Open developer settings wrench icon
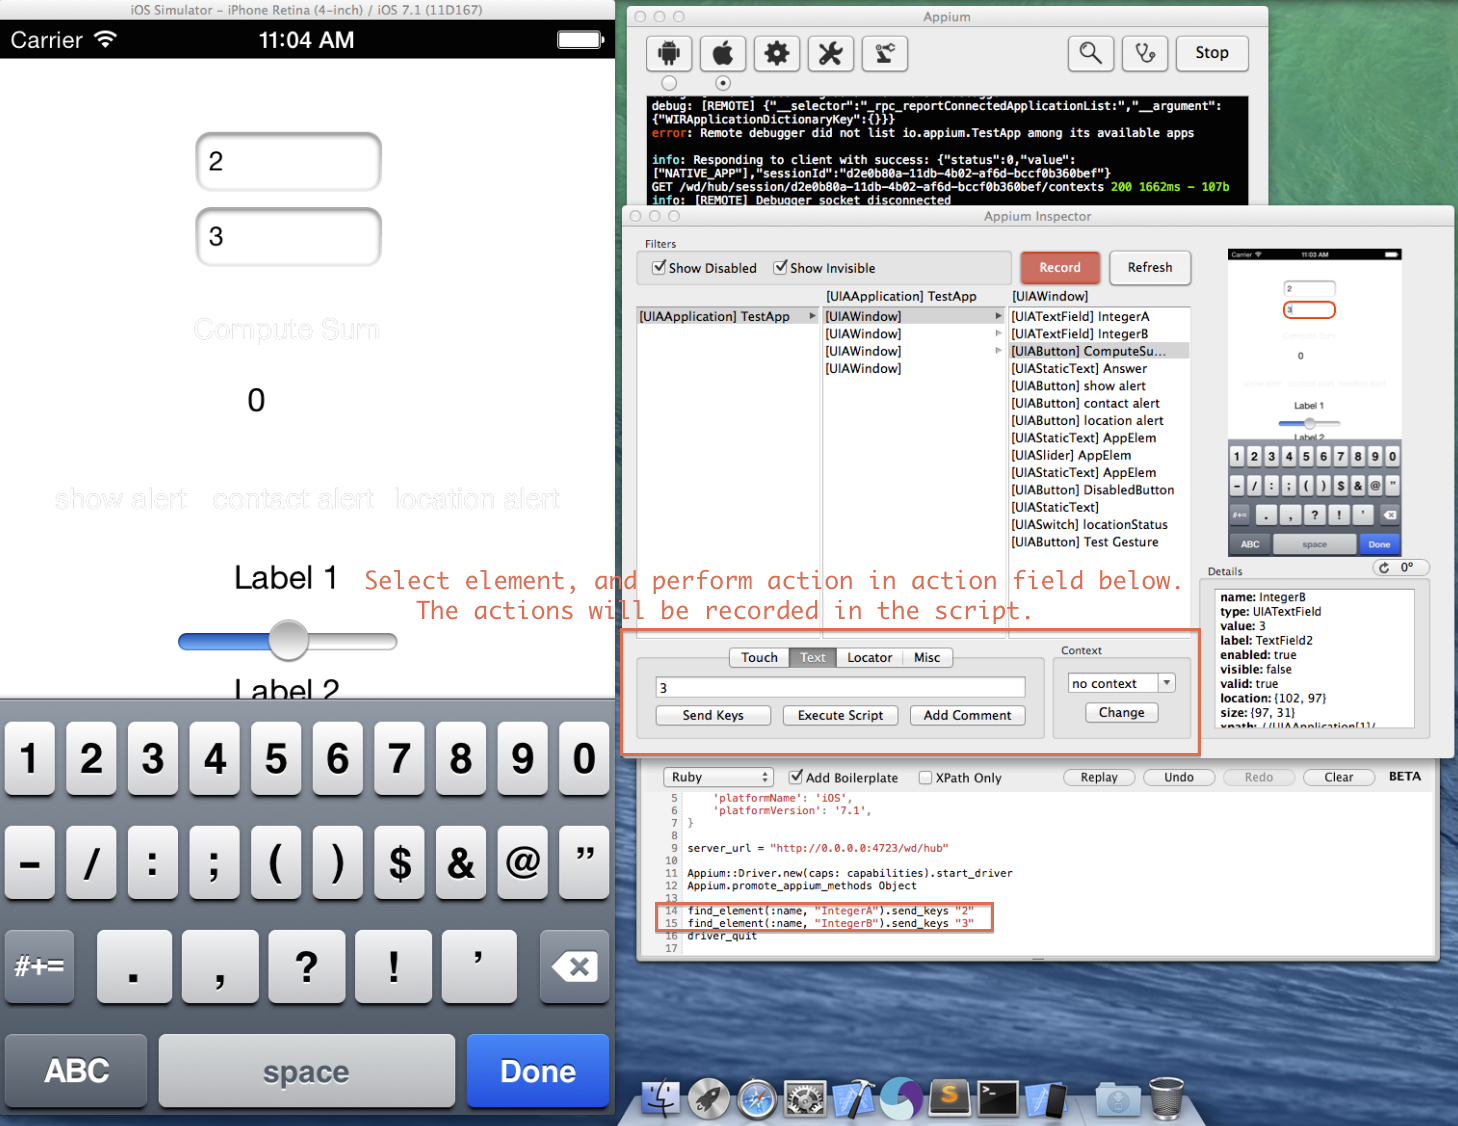 point(831,53)
